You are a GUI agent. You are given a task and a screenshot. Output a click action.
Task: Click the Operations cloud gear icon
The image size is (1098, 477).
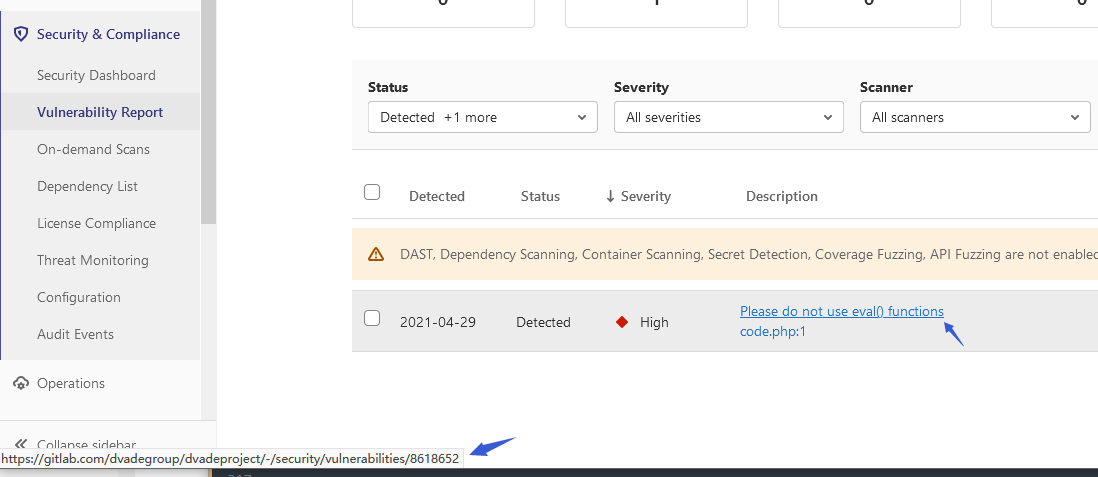click(20, 383)
